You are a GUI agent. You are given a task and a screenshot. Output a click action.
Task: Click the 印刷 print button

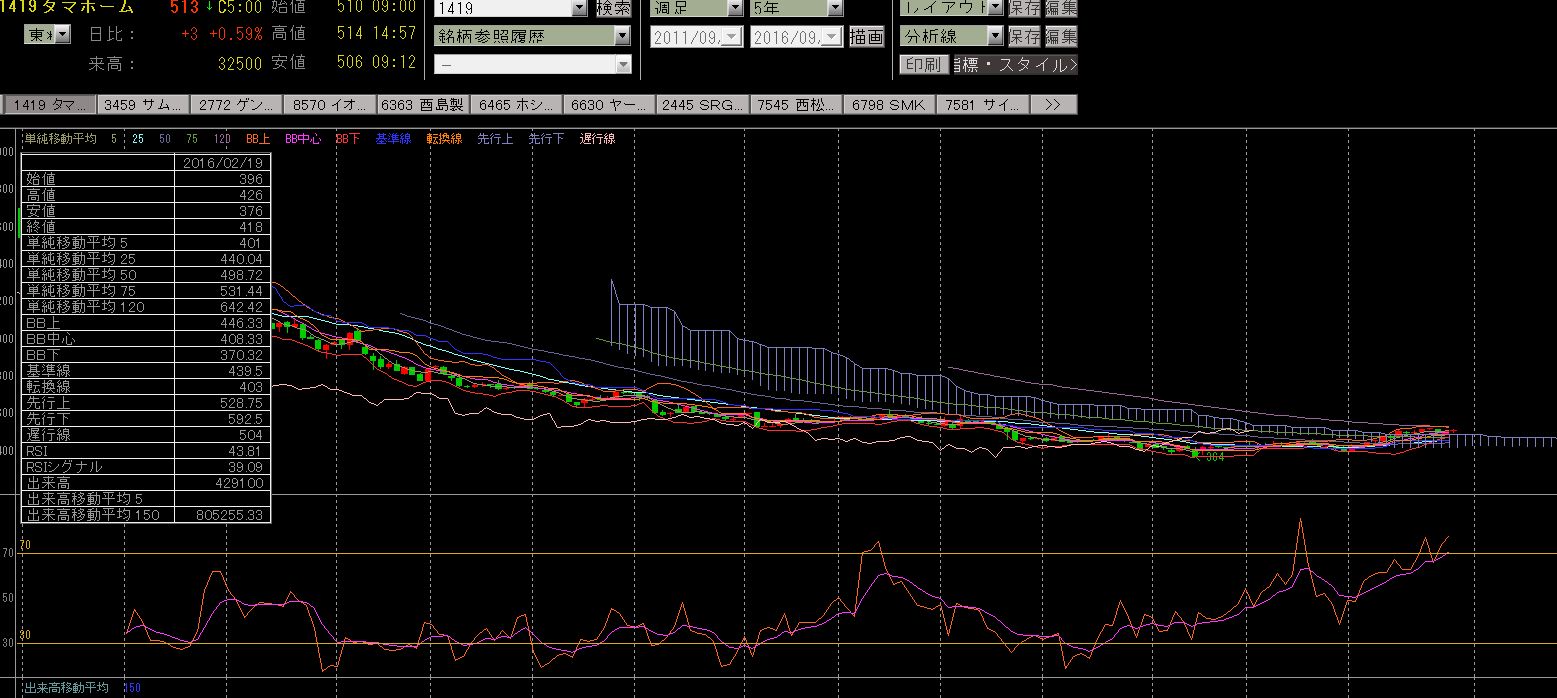point(923,64)
